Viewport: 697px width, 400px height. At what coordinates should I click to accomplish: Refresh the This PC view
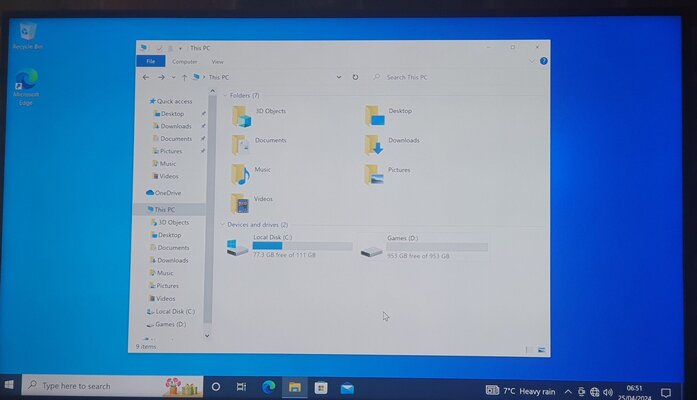click(x=355, y=77)
